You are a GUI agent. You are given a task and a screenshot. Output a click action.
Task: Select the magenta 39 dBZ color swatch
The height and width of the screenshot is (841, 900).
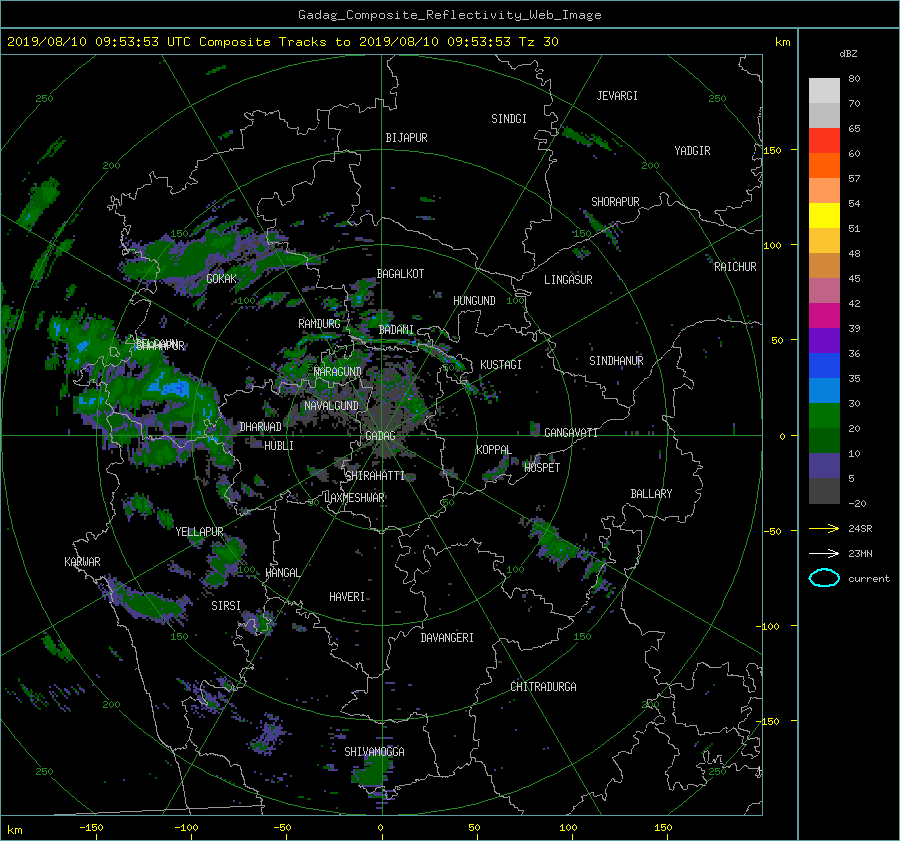point(824,316)
